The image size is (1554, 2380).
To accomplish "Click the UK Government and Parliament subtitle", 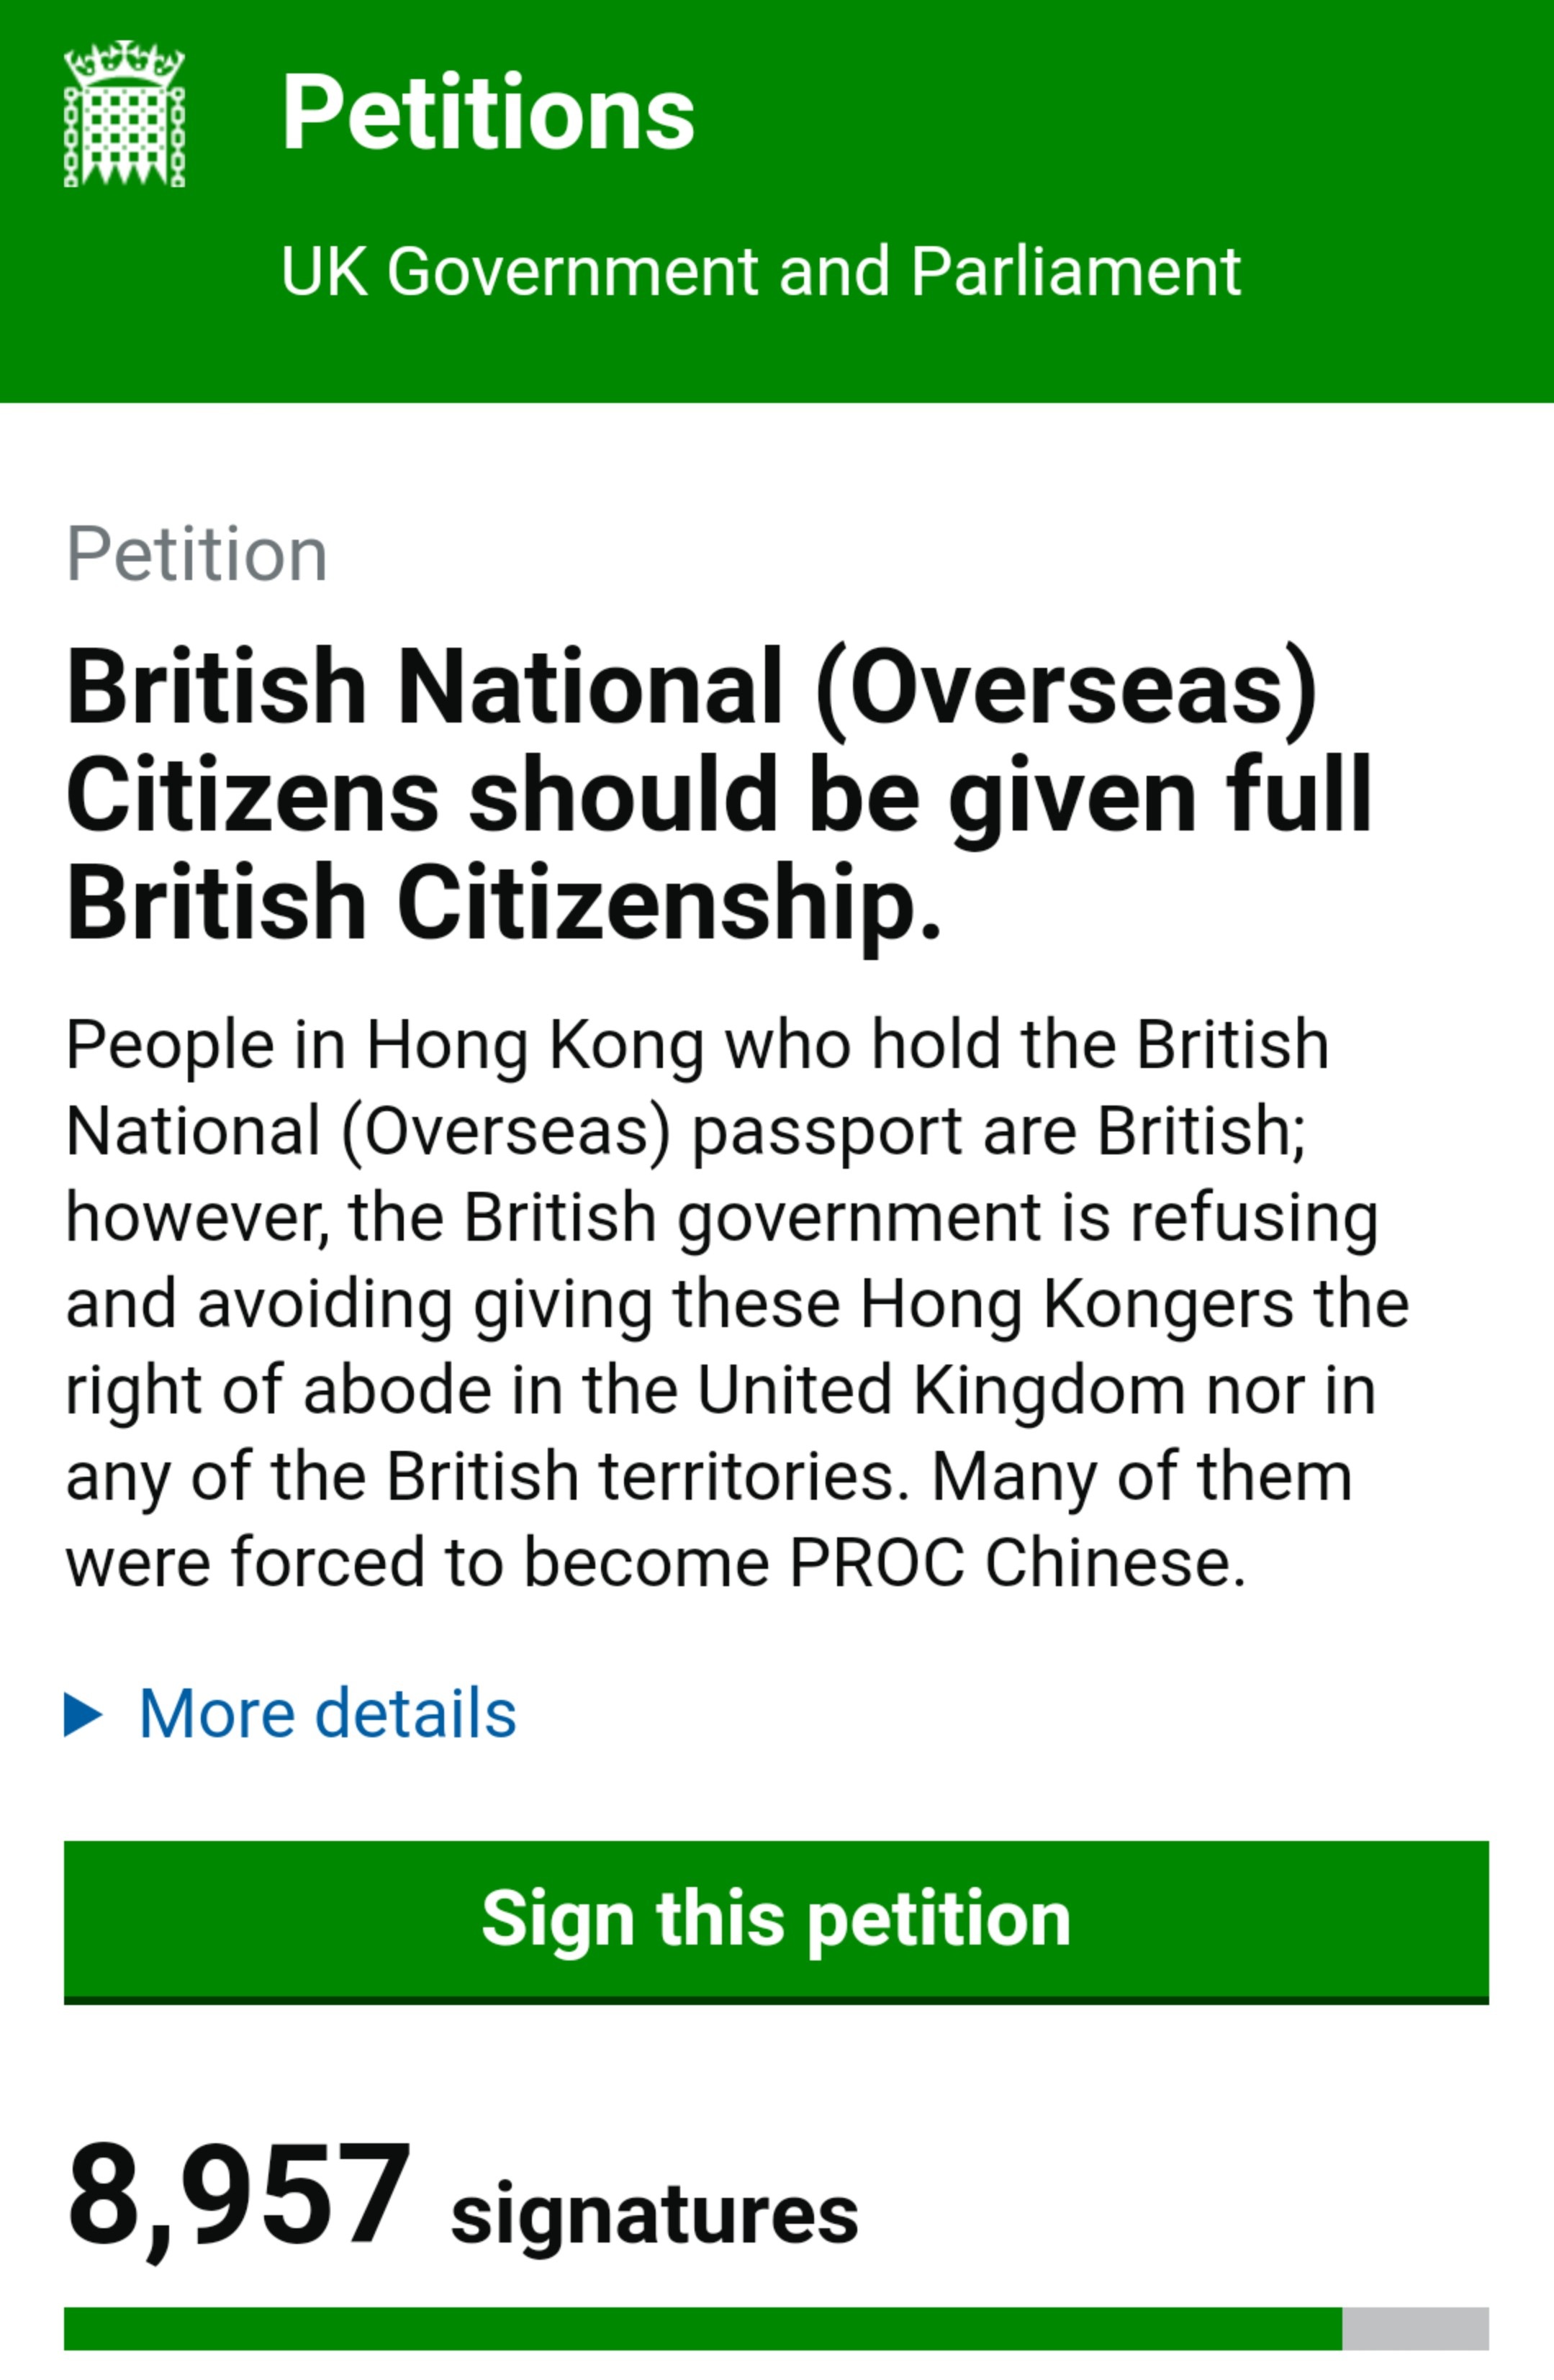I will tap(760, 271).
